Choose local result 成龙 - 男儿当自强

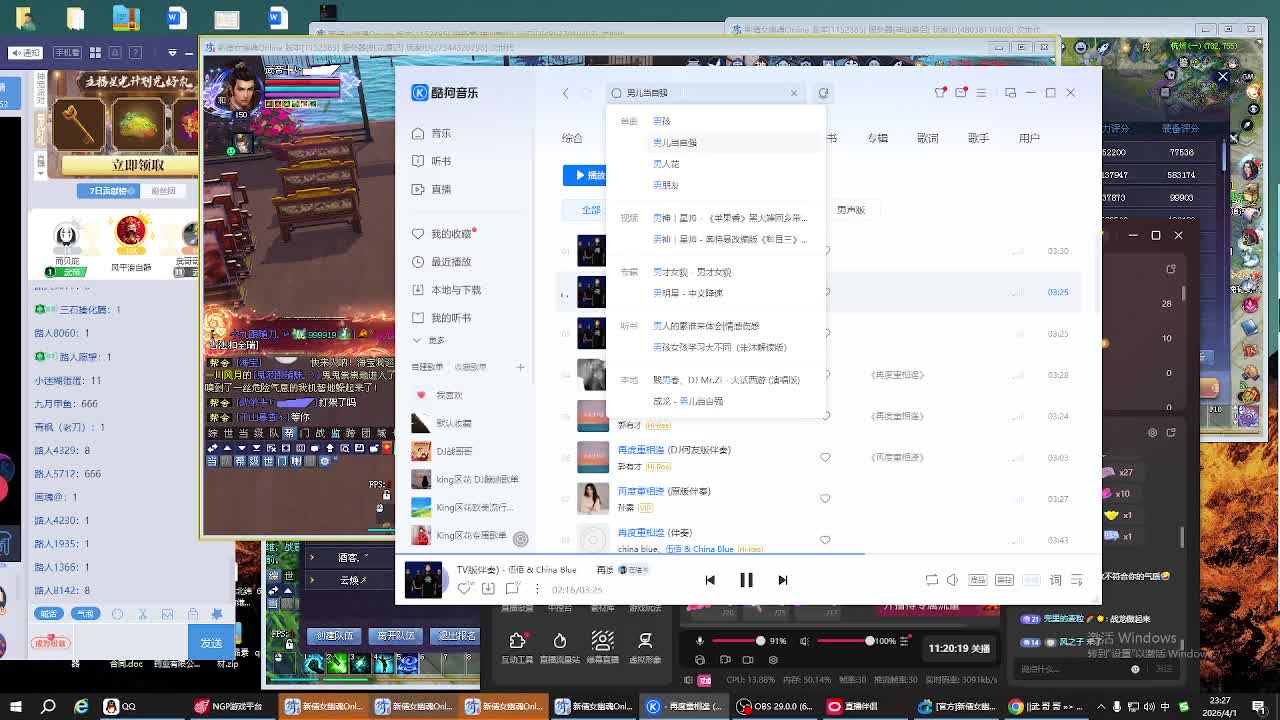pos(688,401)
